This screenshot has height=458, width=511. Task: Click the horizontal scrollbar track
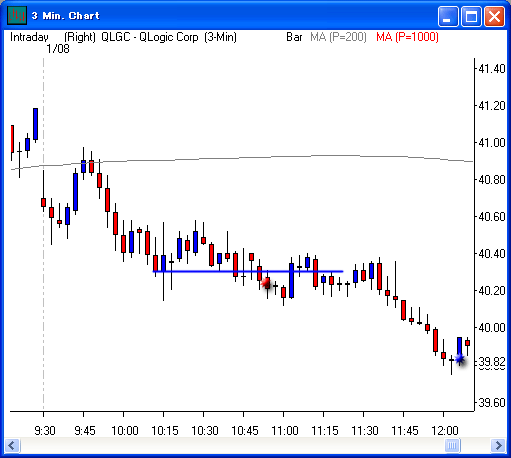click(232, 445)
